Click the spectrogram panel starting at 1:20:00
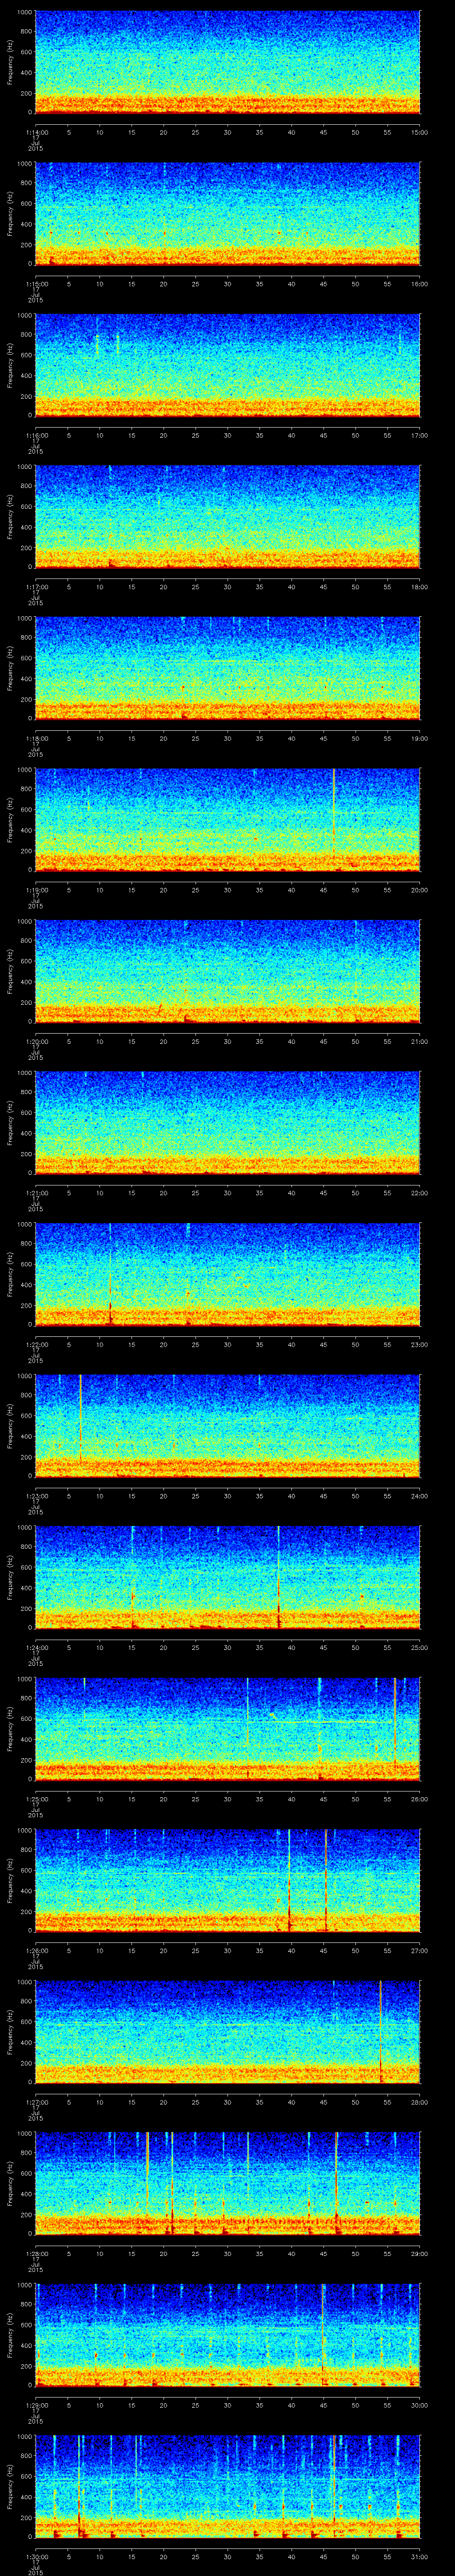 pos(227,971)
